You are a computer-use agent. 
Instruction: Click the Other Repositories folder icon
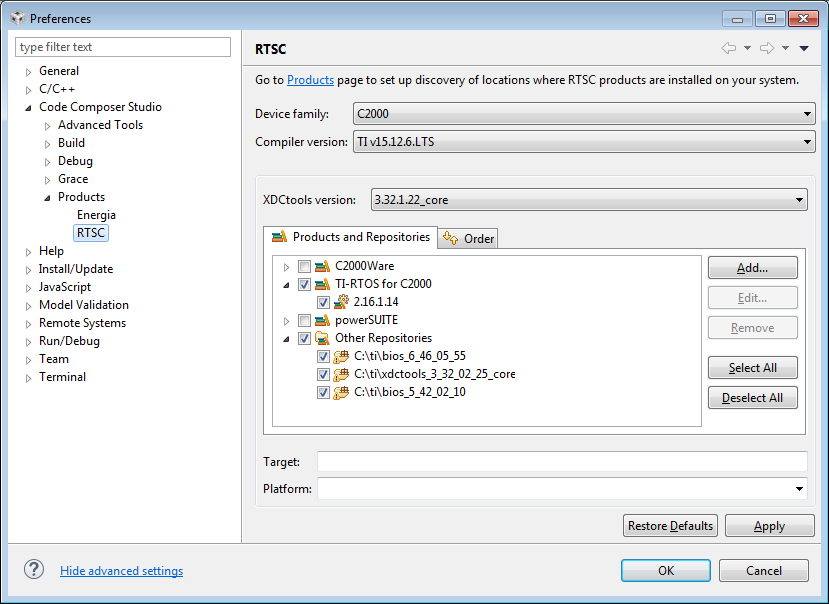[322, 338]
